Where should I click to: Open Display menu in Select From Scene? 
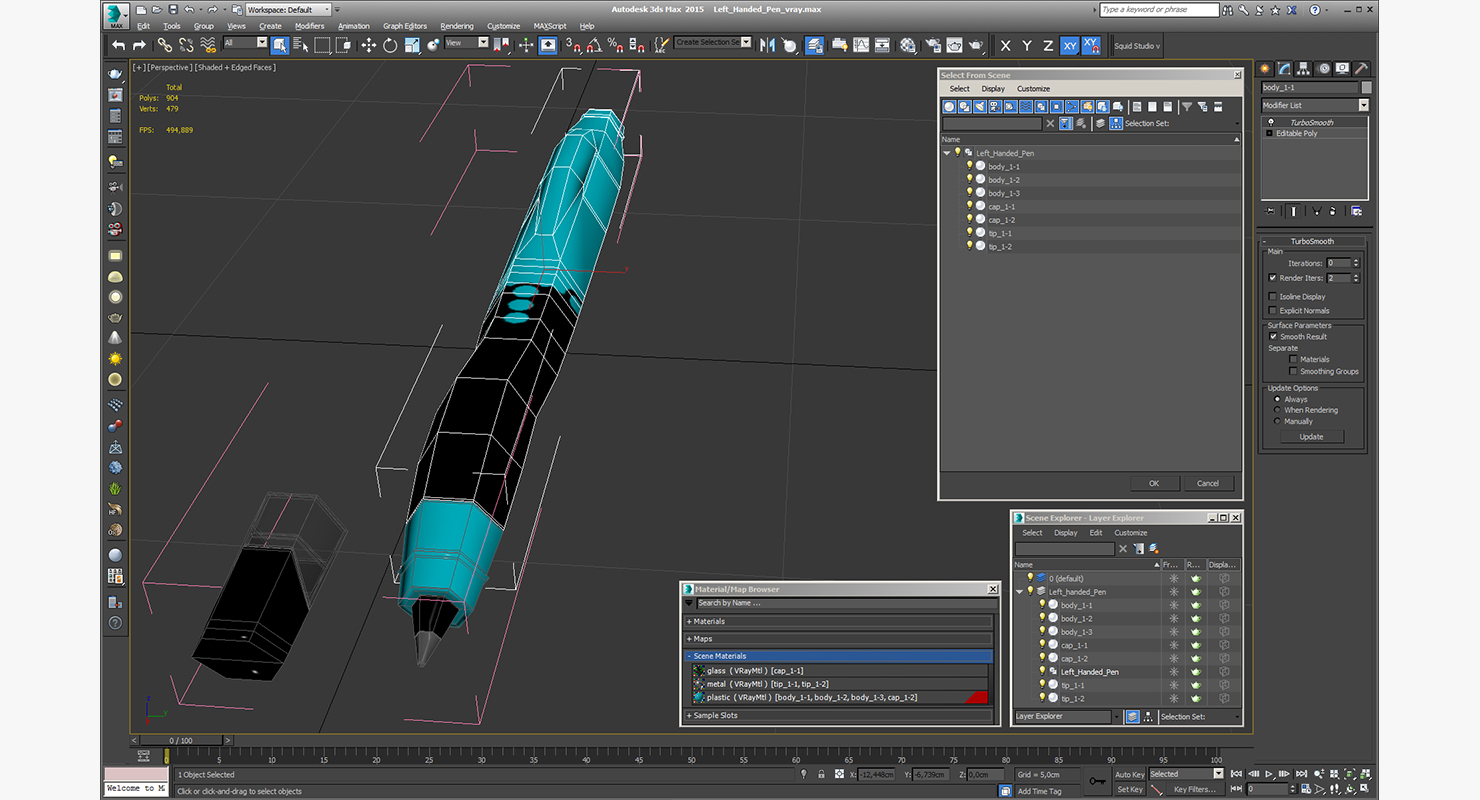point(993,89)
